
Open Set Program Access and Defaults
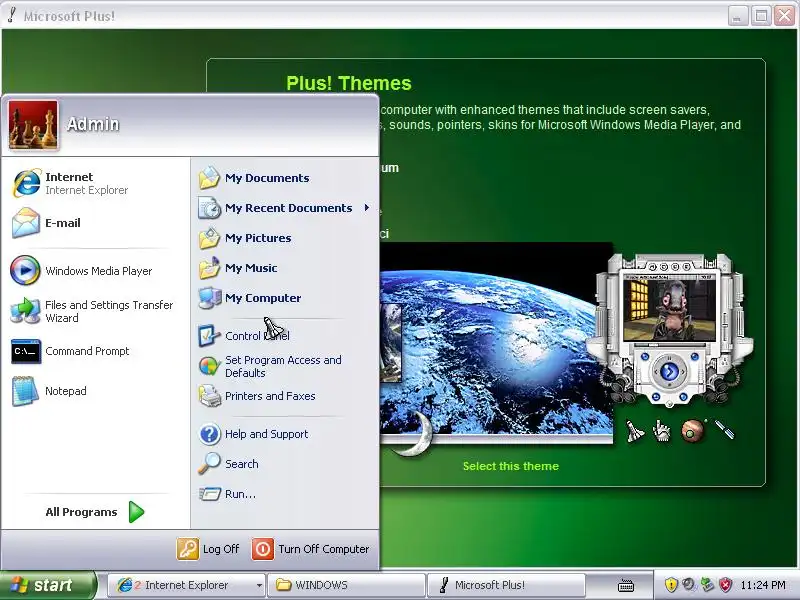tap(270, 366)
